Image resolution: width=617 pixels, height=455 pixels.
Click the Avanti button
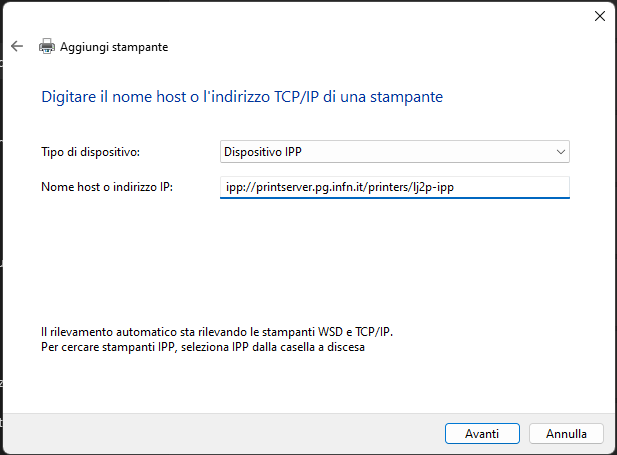tap(482, 434)
